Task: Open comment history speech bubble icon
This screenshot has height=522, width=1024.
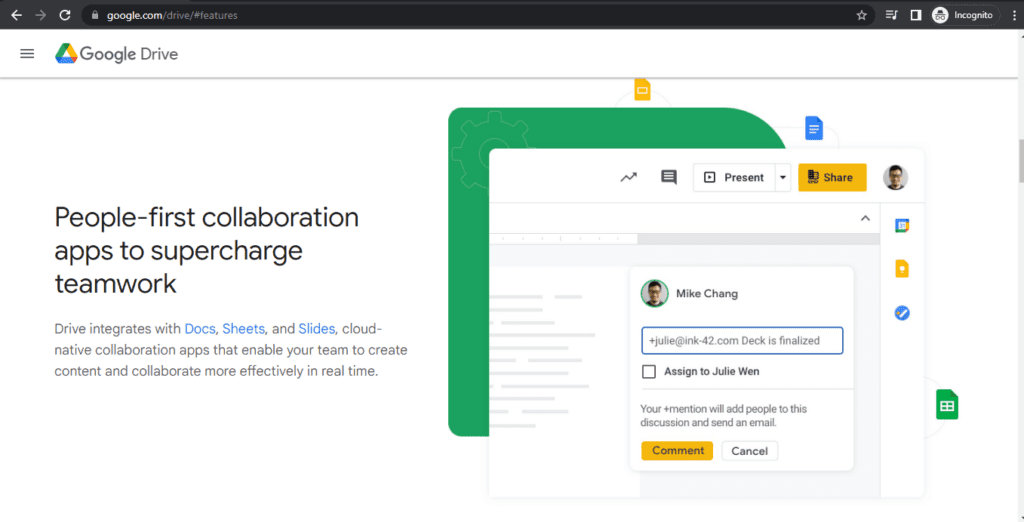Action: point(669,177)
